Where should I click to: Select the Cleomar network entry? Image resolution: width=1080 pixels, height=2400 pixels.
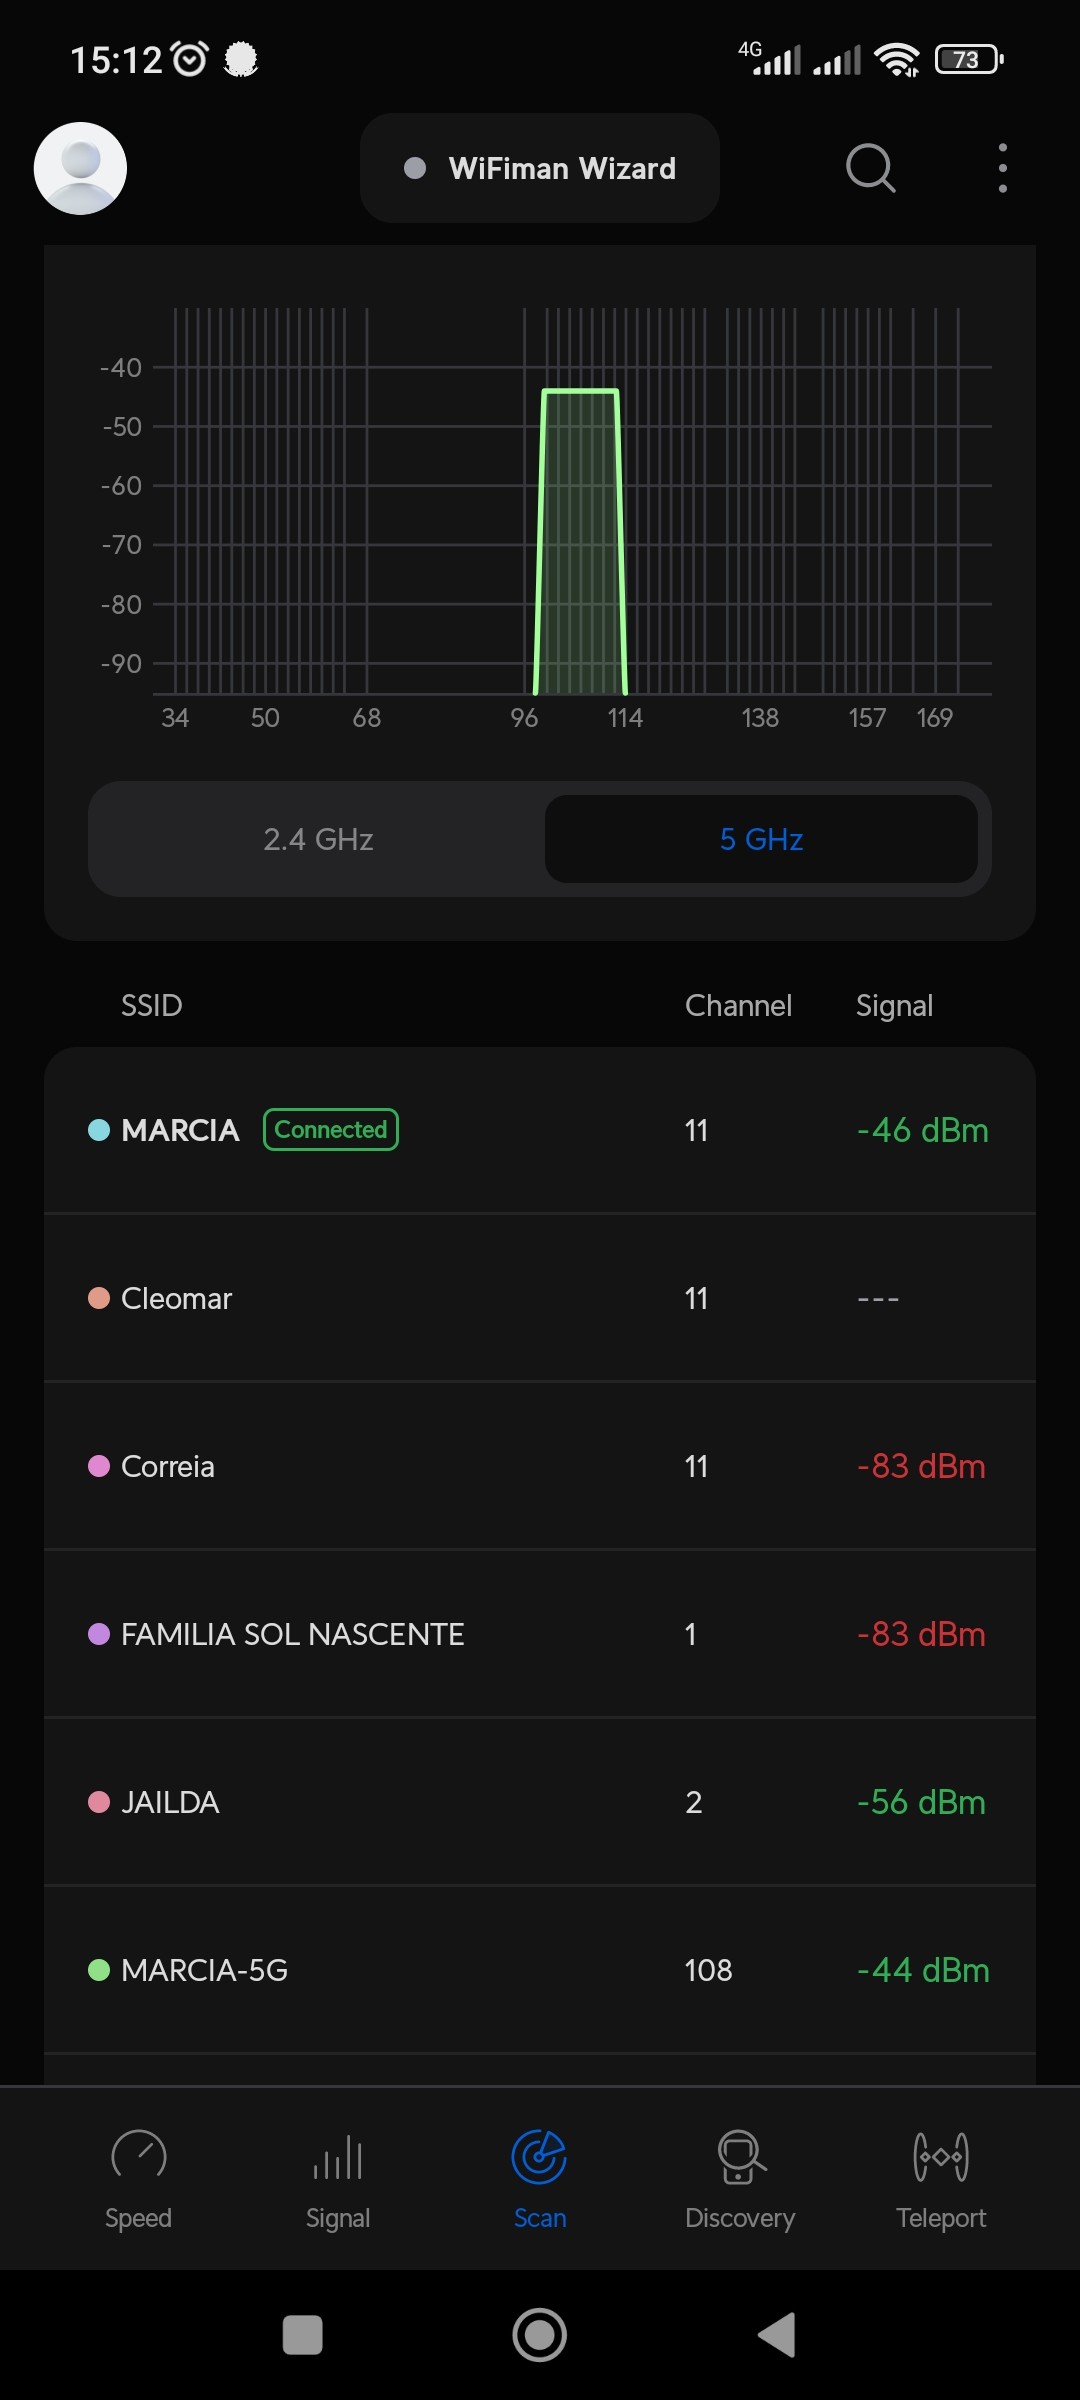tap(540, 1298)
